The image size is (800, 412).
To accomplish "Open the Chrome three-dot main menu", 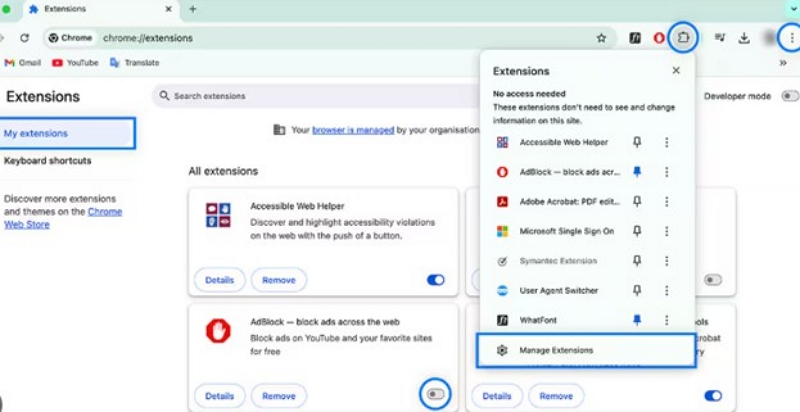I will (791, 38).
